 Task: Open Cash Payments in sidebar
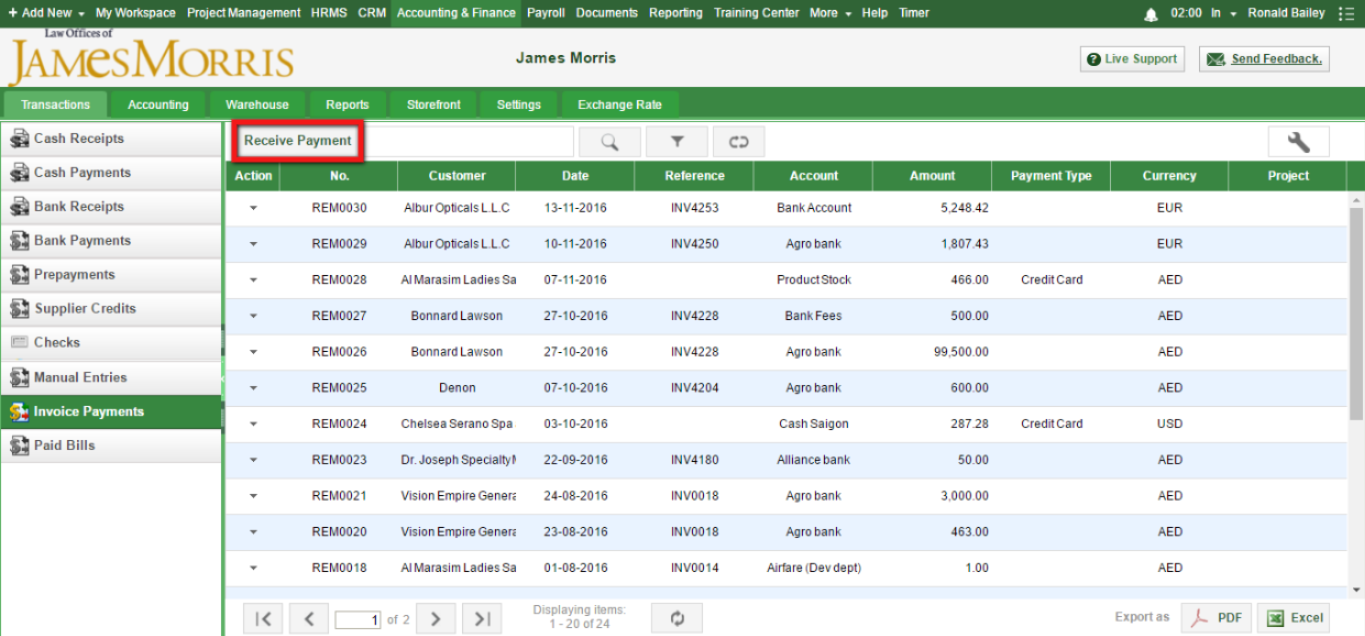point(111,173)
